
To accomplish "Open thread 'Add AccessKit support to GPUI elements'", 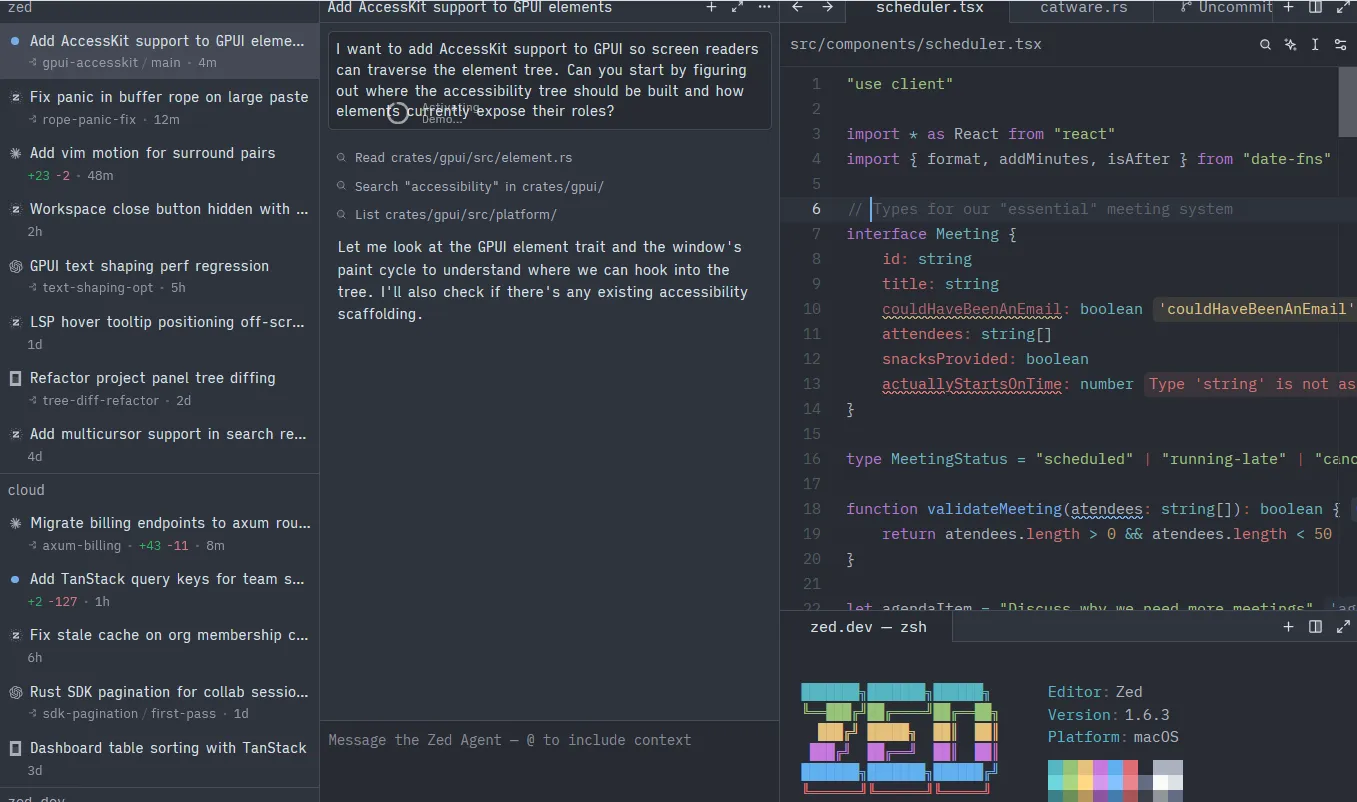I will (x=160, y=51).
